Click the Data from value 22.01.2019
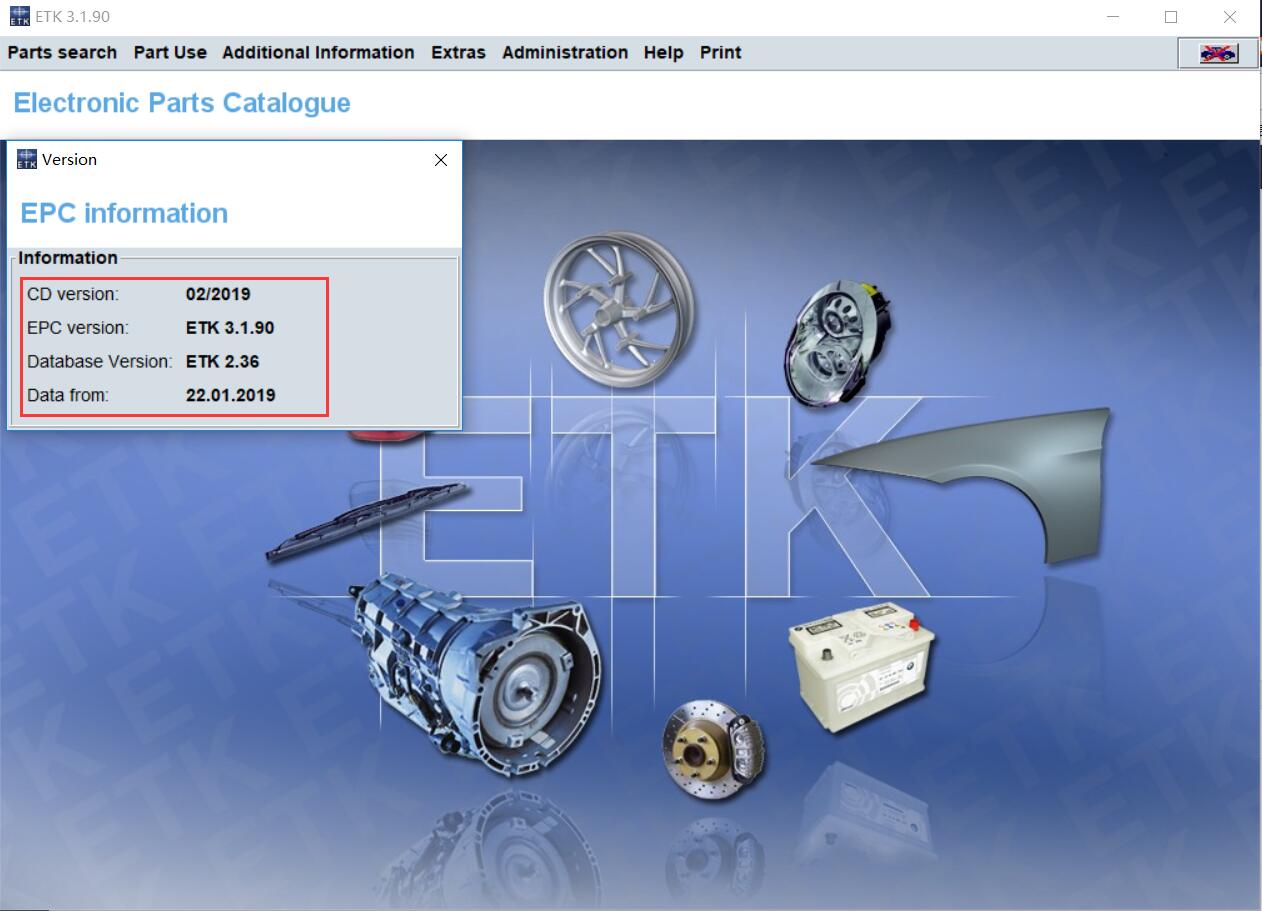This screenshot has width=1262, height=911. point(231,395)
